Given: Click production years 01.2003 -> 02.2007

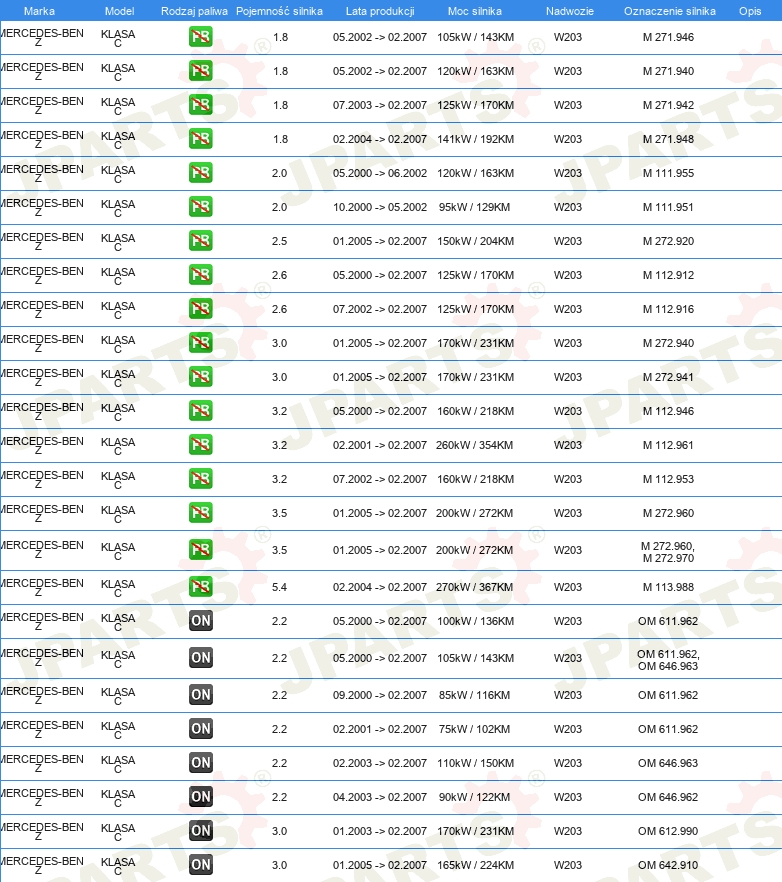Looking at the screenshot, I should coord(380,831).
